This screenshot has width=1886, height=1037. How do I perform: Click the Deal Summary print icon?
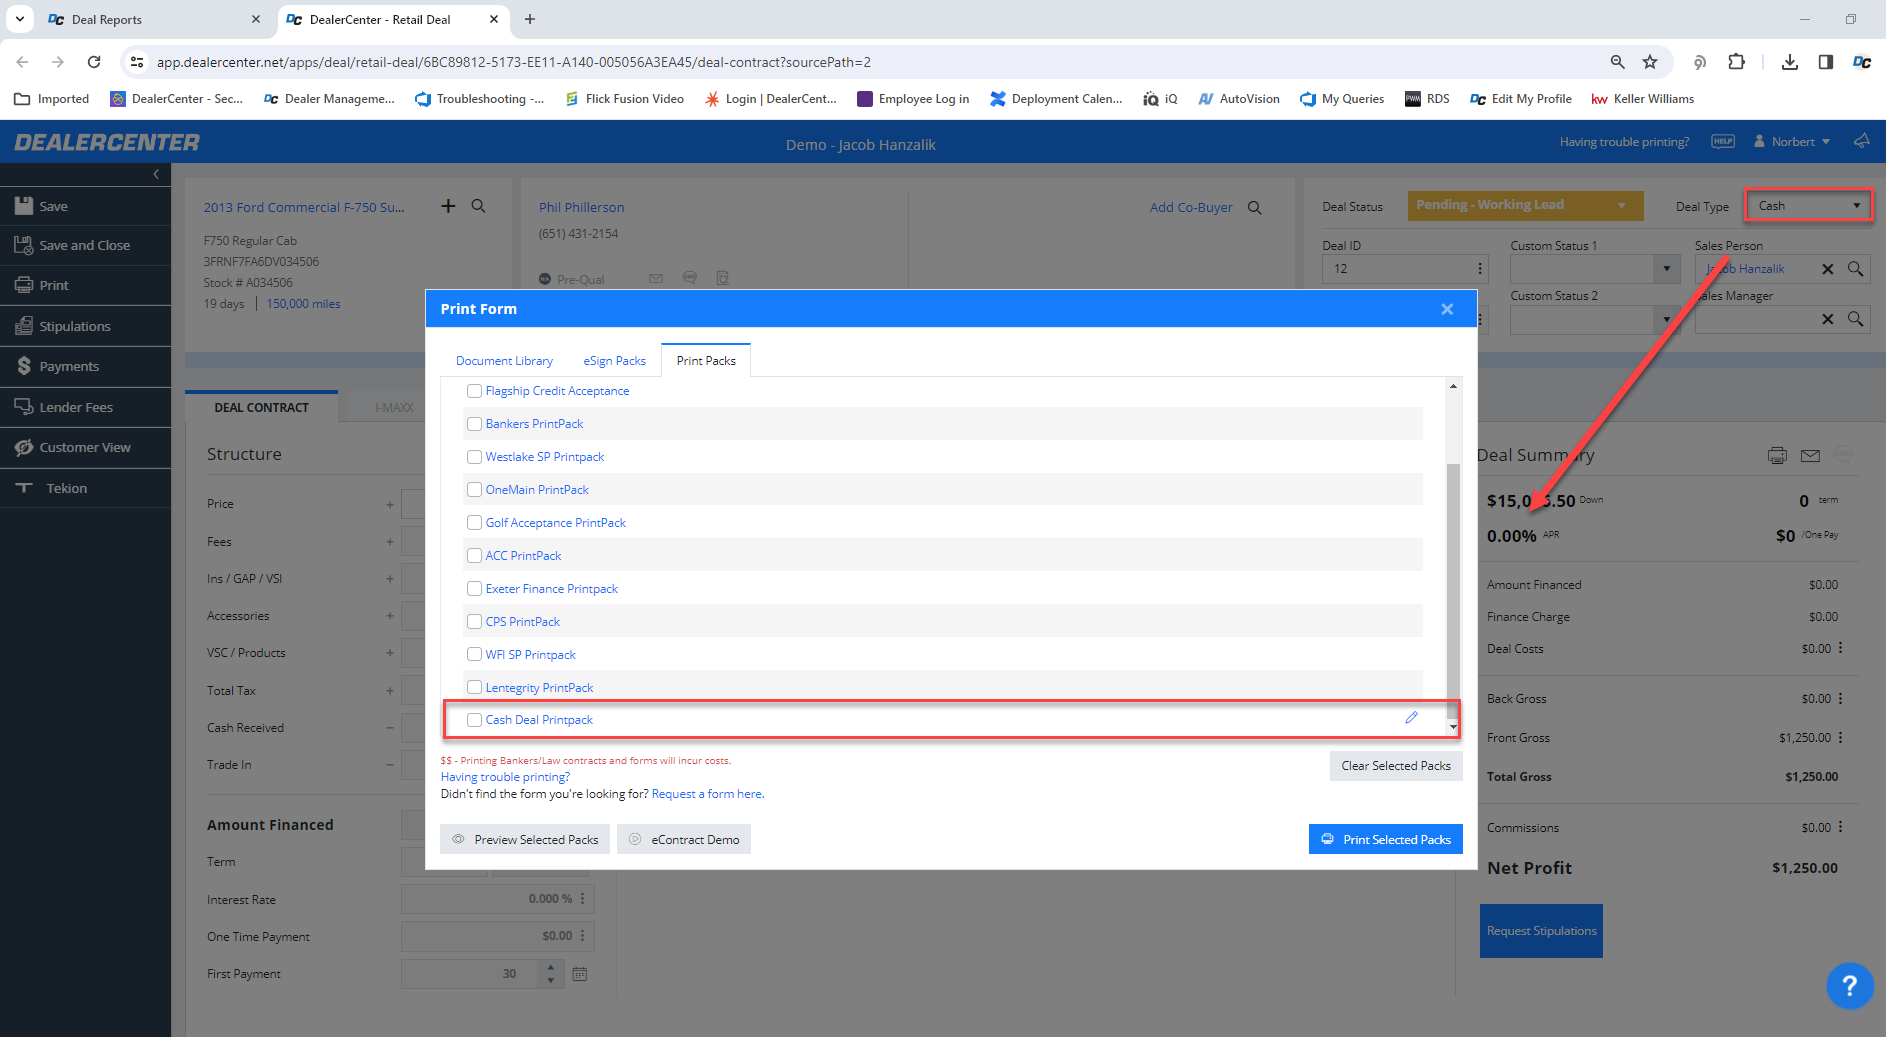coord(1777,456)
